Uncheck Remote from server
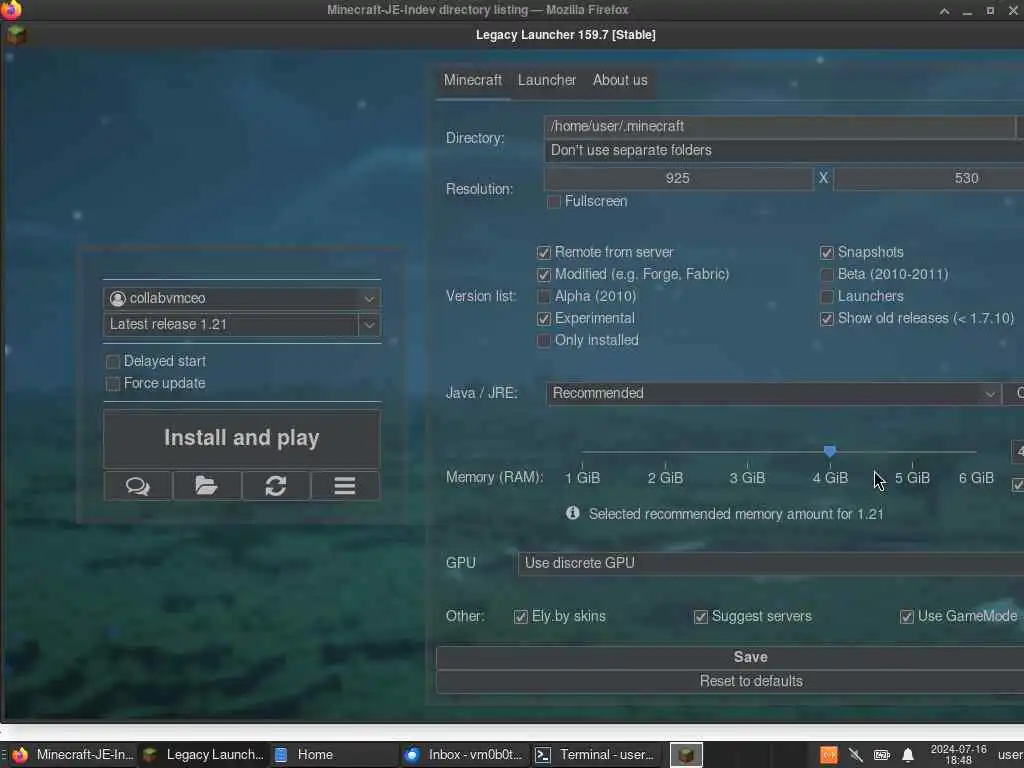Viewport: 1024px width, 768px height. pos(544,253)
